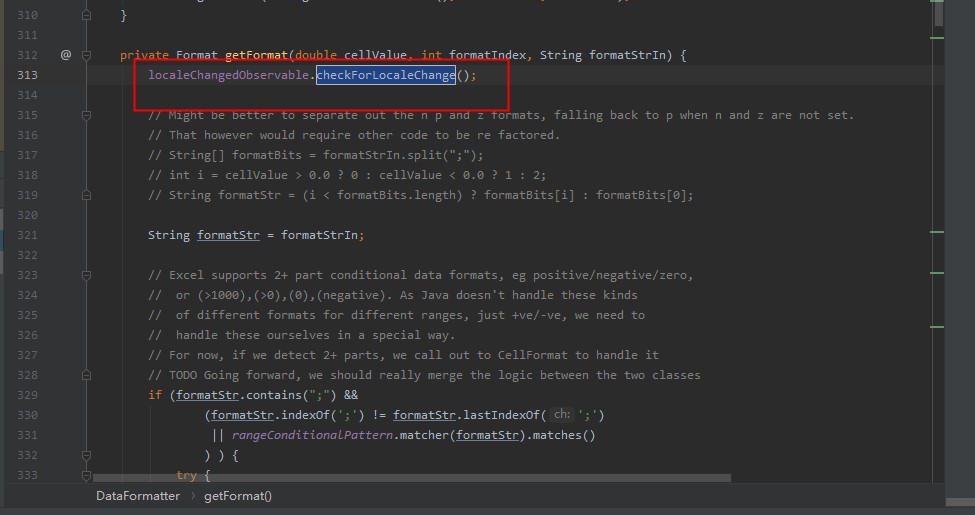
Task: Click line number 321 in the gutter
Action: tap(27, 235)
